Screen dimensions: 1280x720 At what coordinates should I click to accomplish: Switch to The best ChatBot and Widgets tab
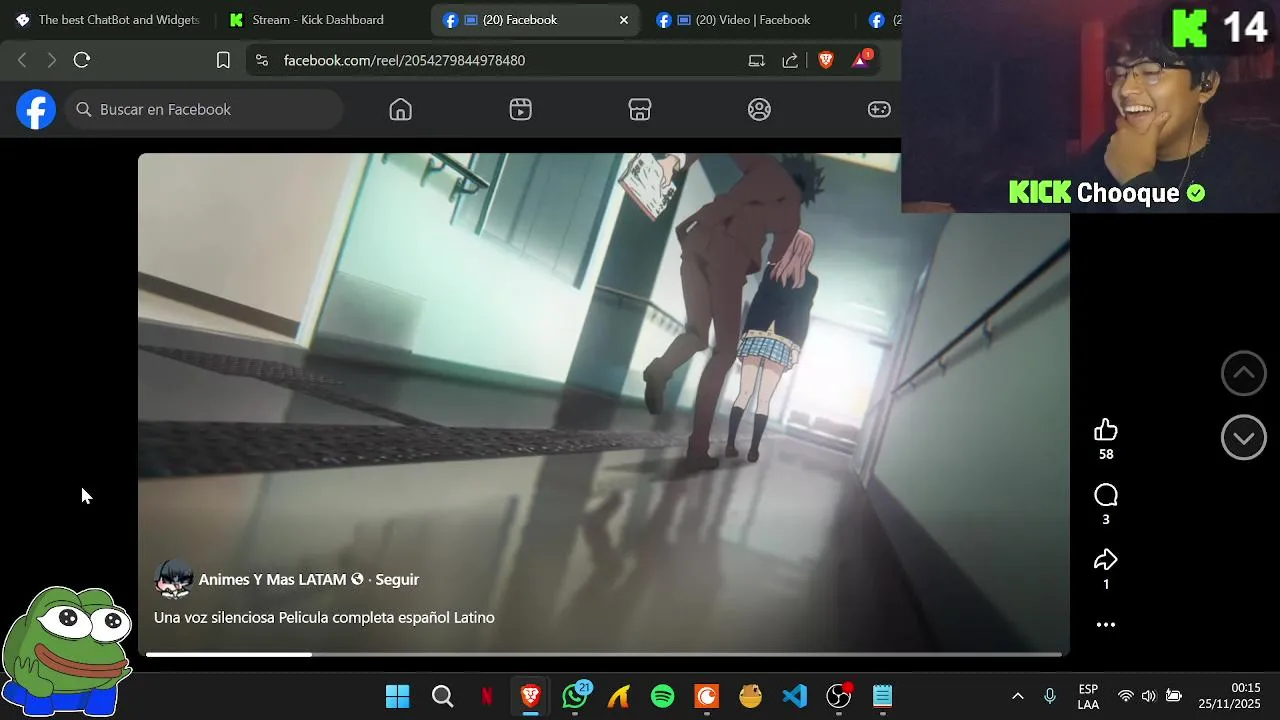[107, 20]
